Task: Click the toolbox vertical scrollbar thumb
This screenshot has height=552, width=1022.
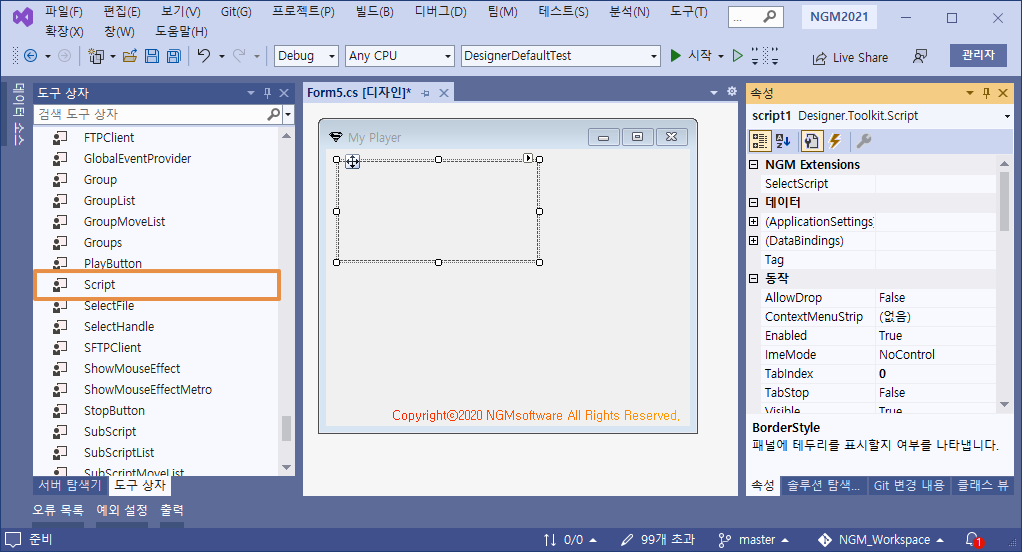Action: (x=286, y=428)
